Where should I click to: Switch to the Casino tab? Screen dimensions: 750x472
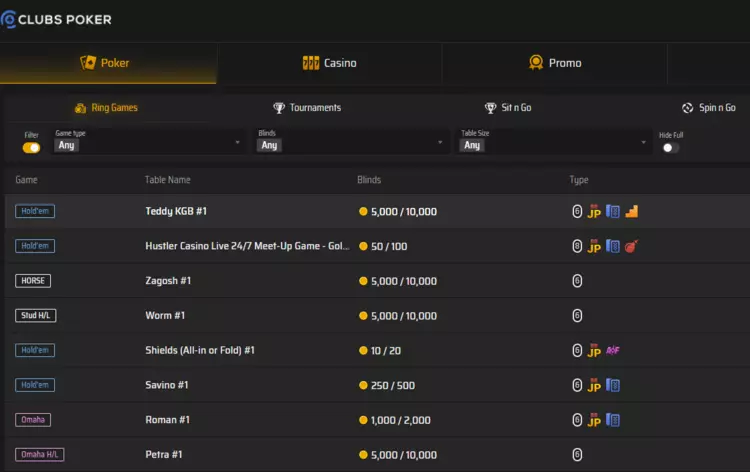pos(329,63)
